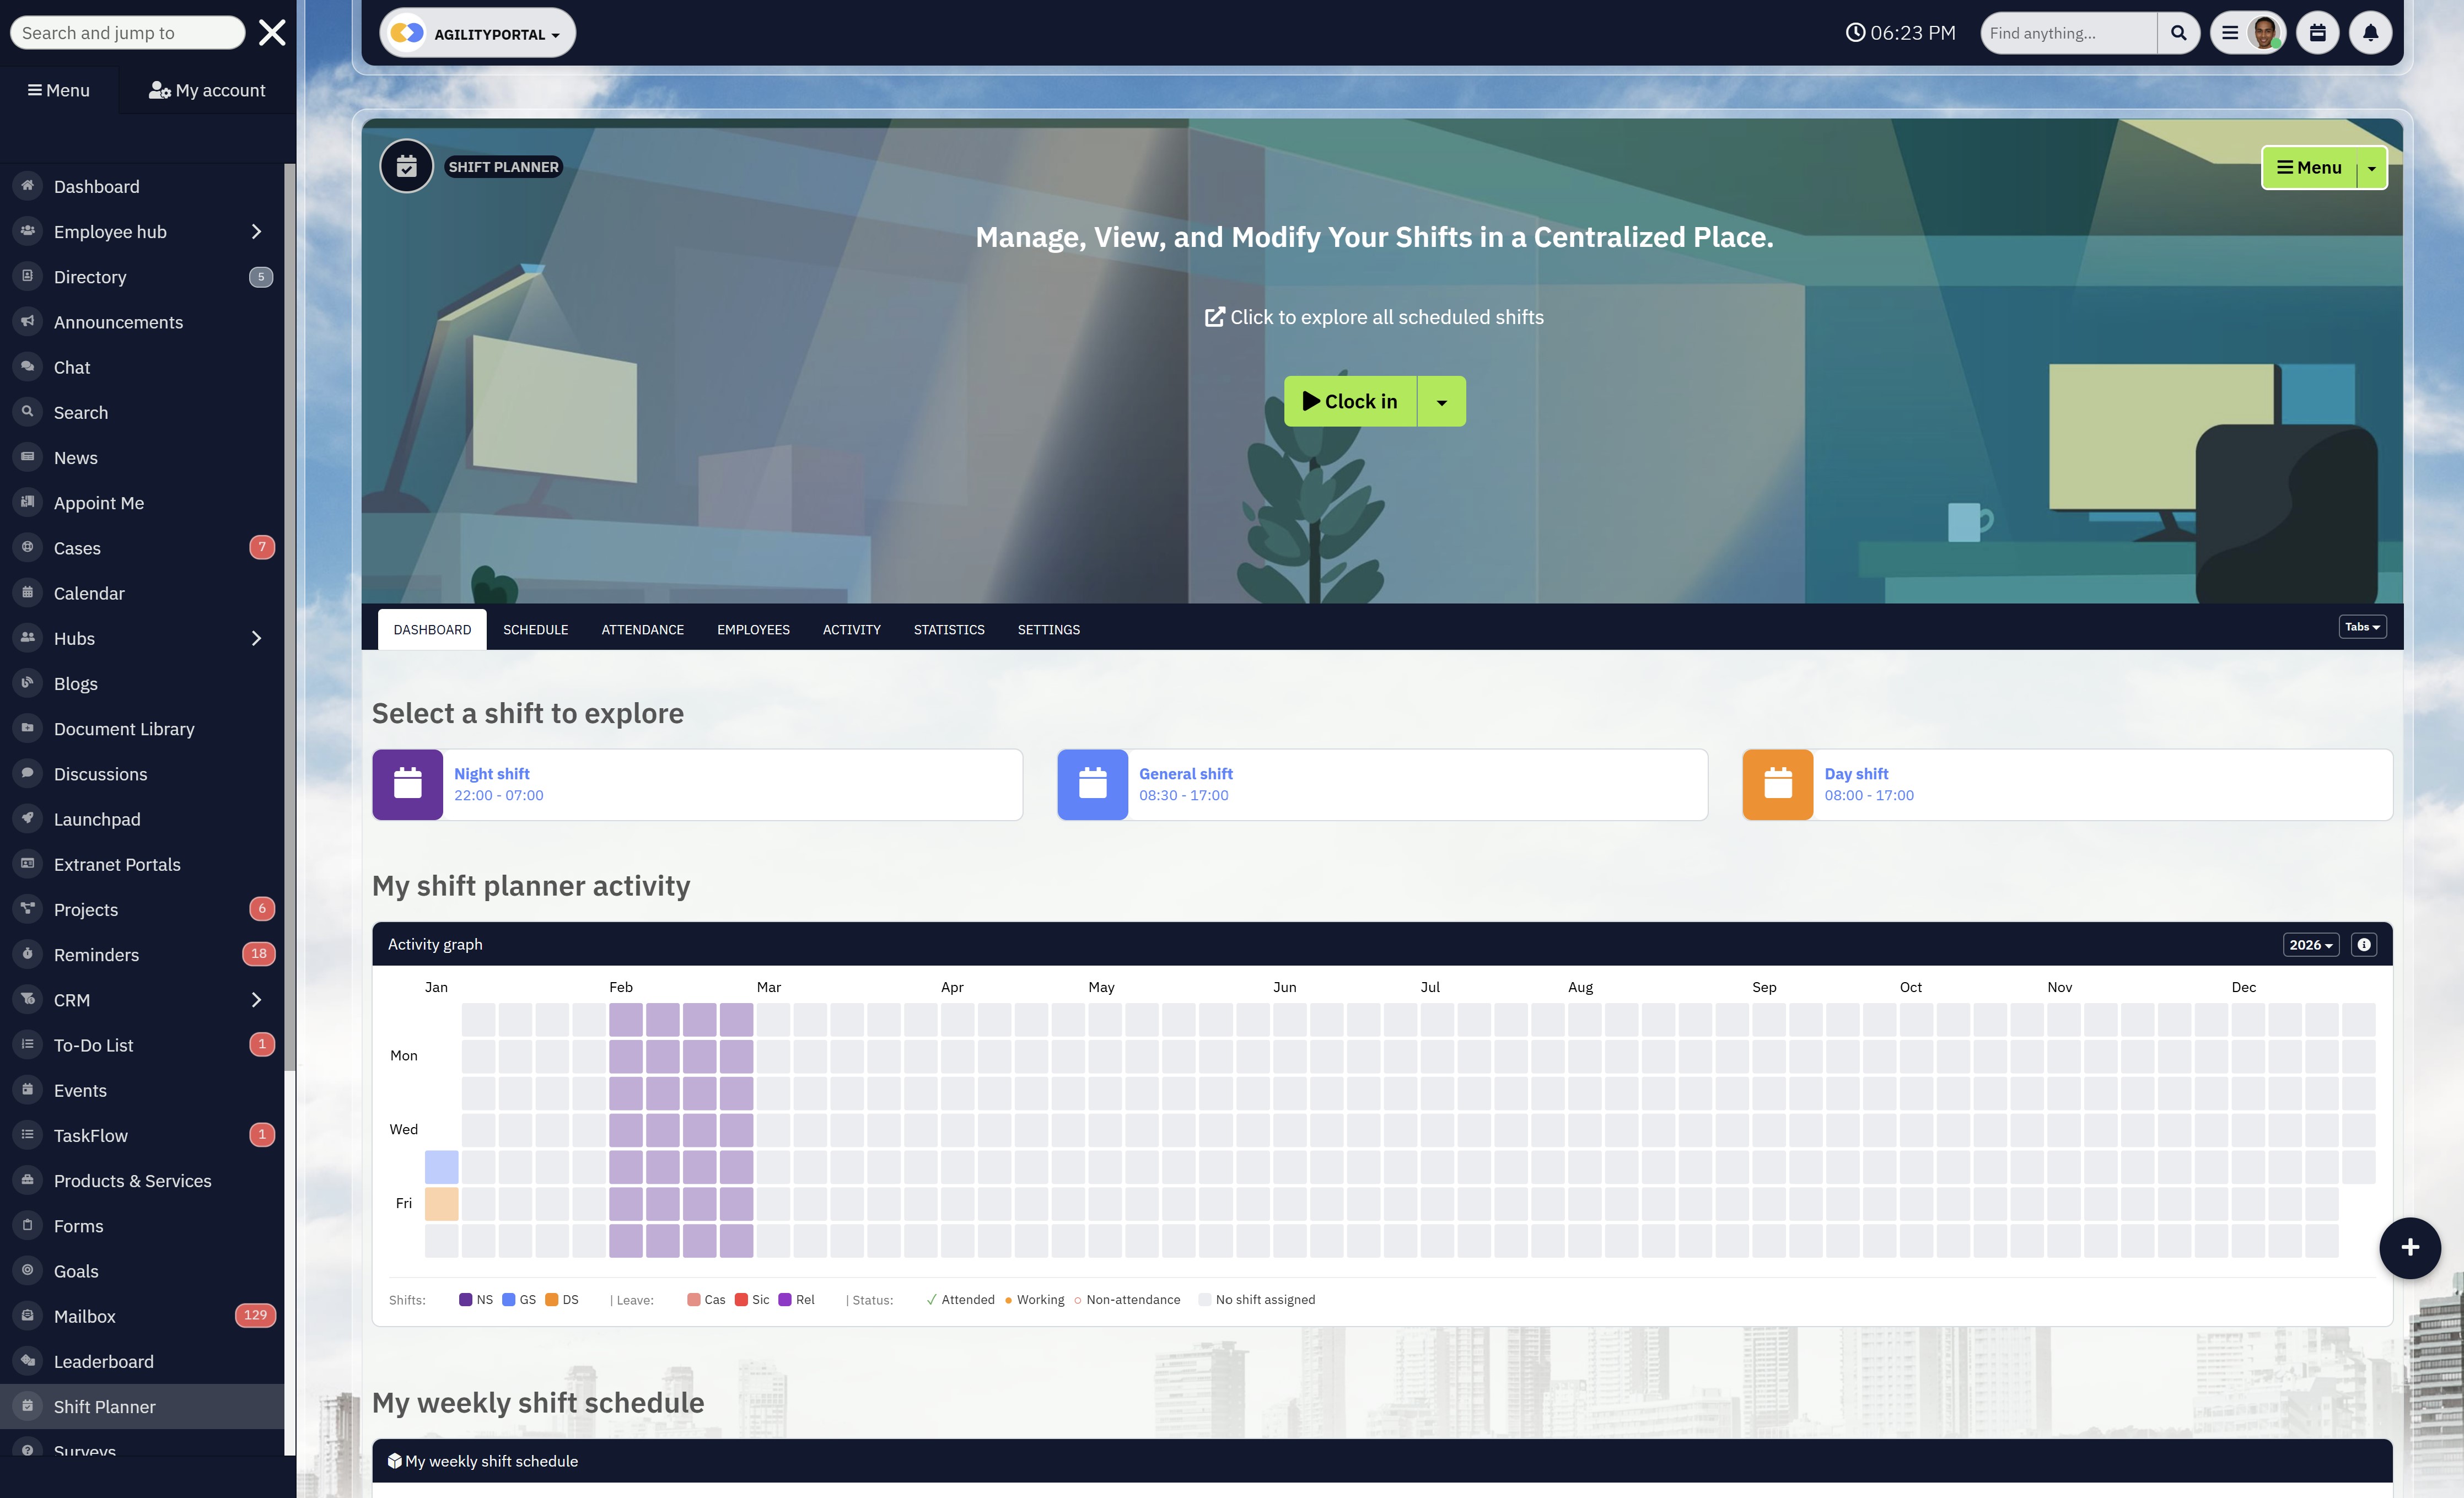Click the notification bell icon
Viewport: 2464px width, 1498px height.
point(2370,33)
